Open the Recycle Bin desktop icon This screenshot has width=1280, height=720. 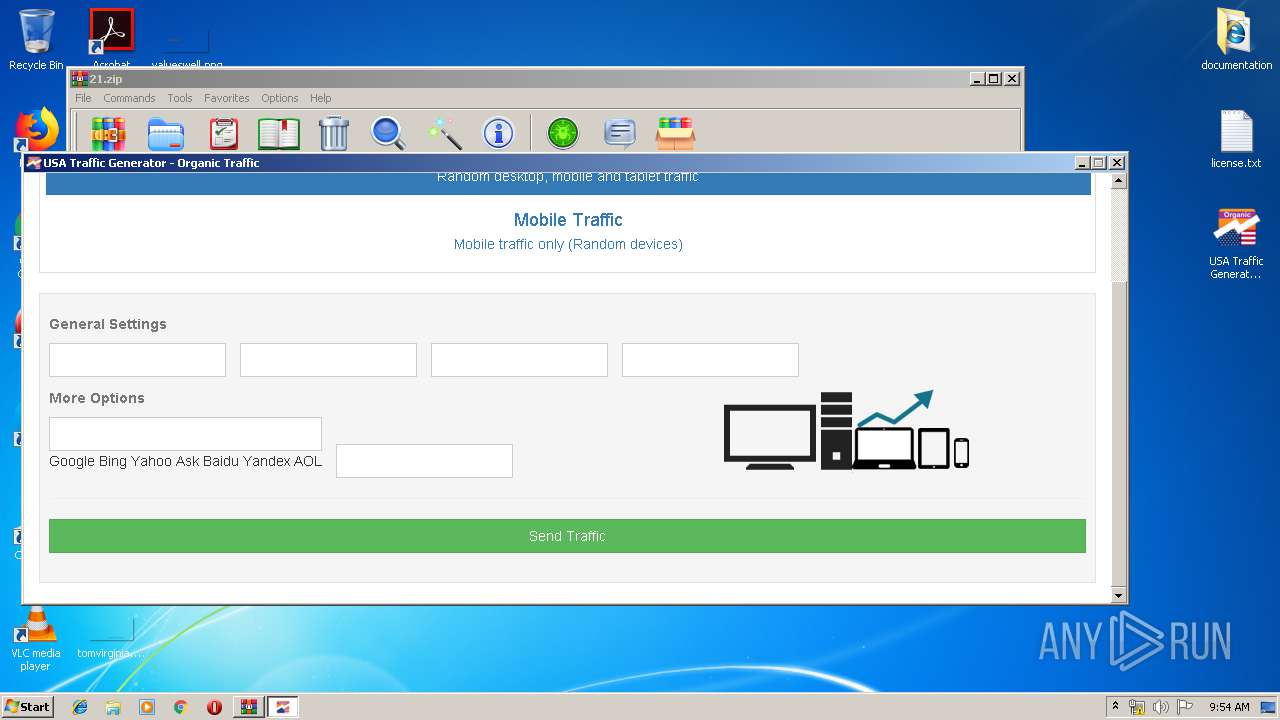coord(36,39)
